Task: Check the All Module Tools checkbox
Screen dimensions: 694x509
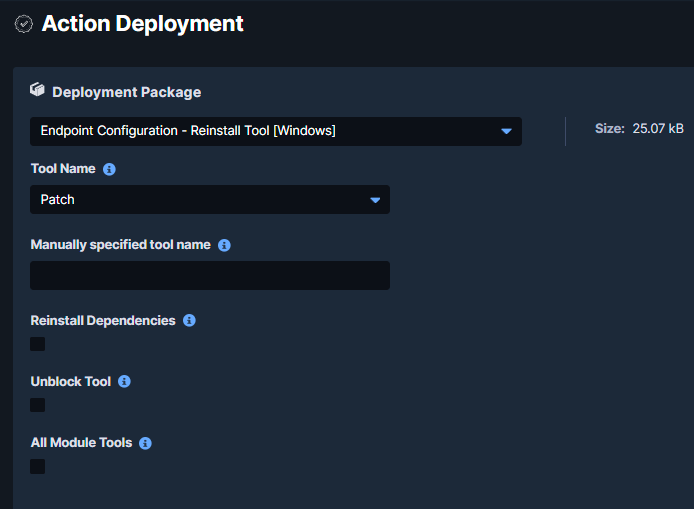Action: [38, 466]
